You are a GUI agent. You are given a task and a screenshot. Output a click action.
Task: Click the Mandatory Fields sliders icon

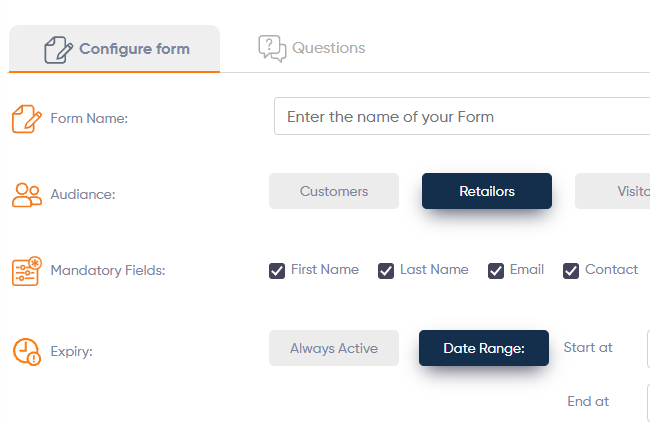tap(27, 271)
